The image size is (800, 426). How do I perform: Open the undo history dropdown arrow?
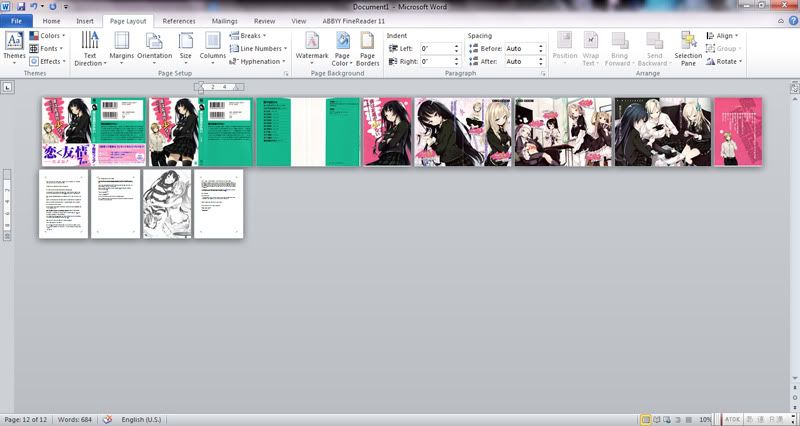[42, 7]
